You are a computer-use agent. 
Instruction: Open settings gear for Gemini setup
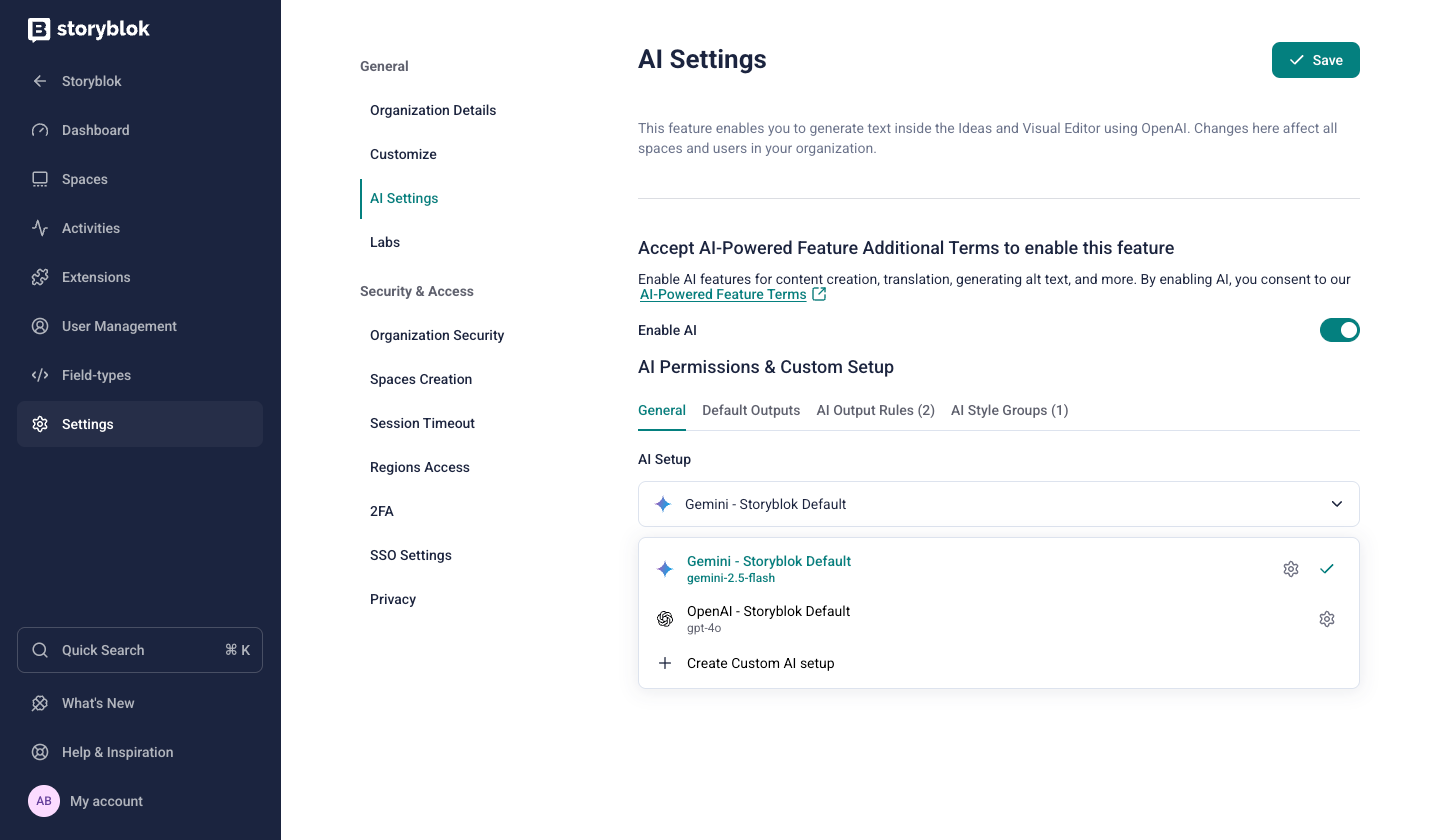[x=1291, y=569]
